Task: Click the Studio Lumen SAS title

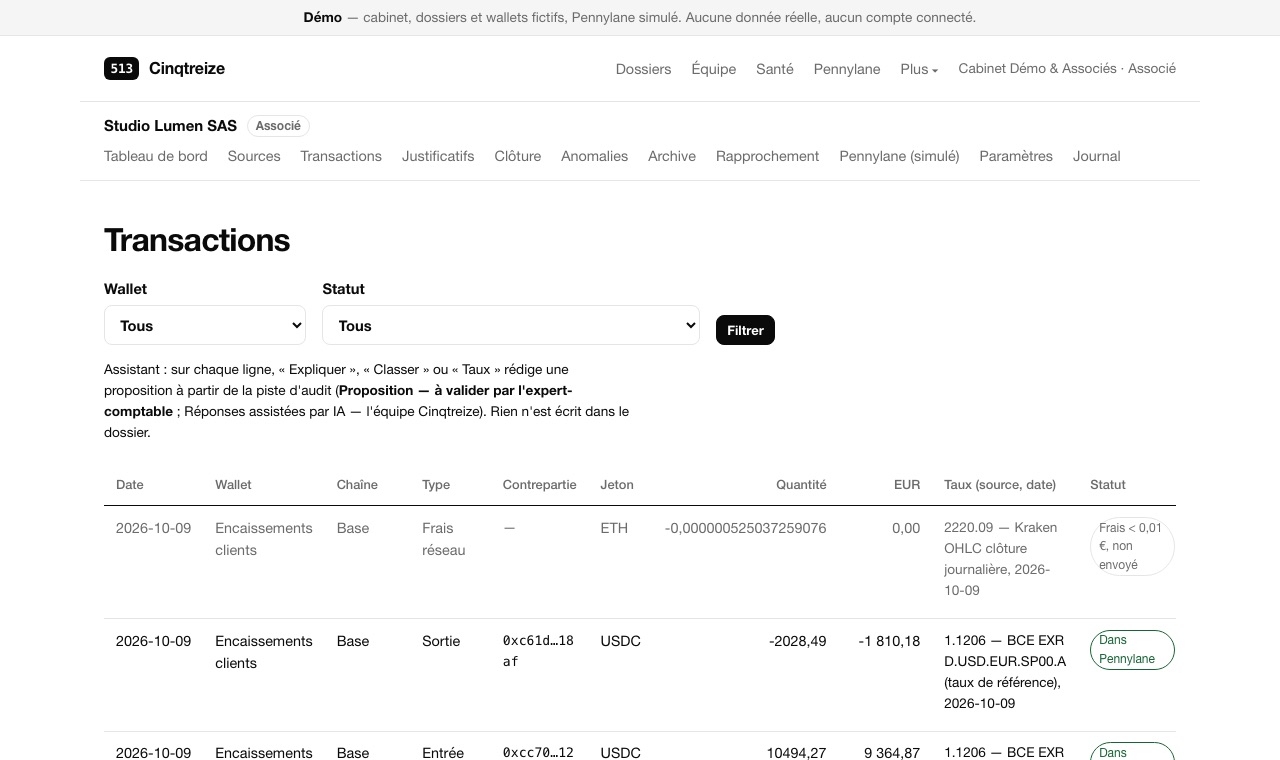Action: pyautogui.click(x=170, y=125)
